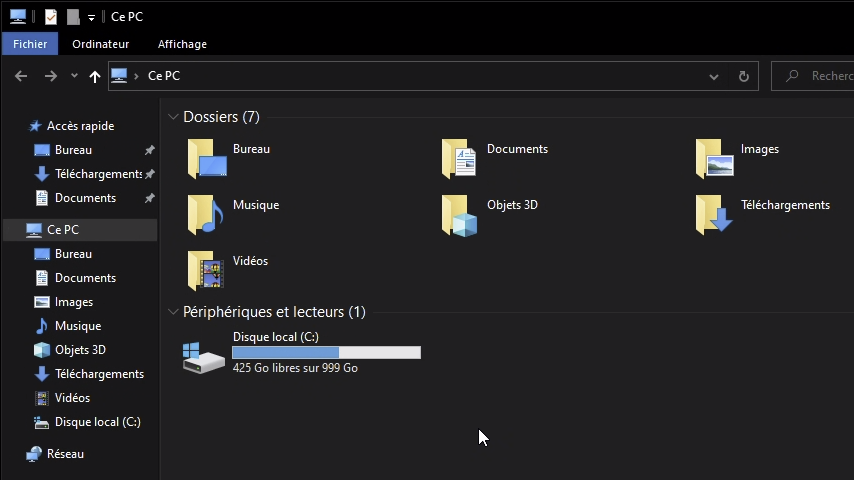Click the Périphériques et lecteurs (1) header
Image resolution: width=854 pixels, height=480 pixels.
274,312
